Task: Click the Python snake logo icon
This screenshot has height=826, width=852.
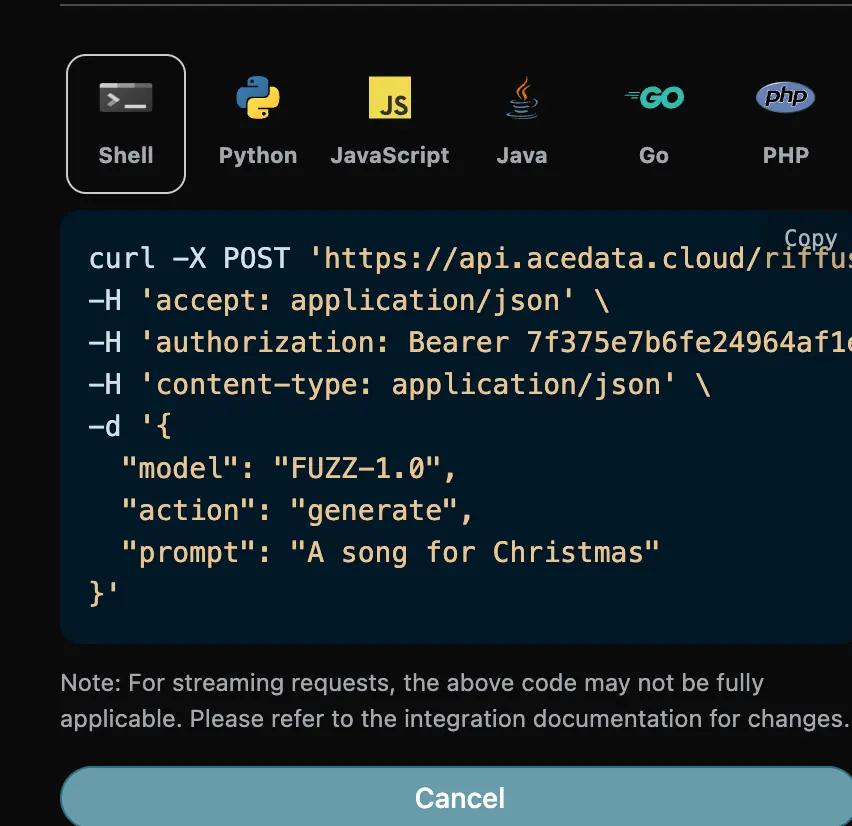Action: click(258, 98)
